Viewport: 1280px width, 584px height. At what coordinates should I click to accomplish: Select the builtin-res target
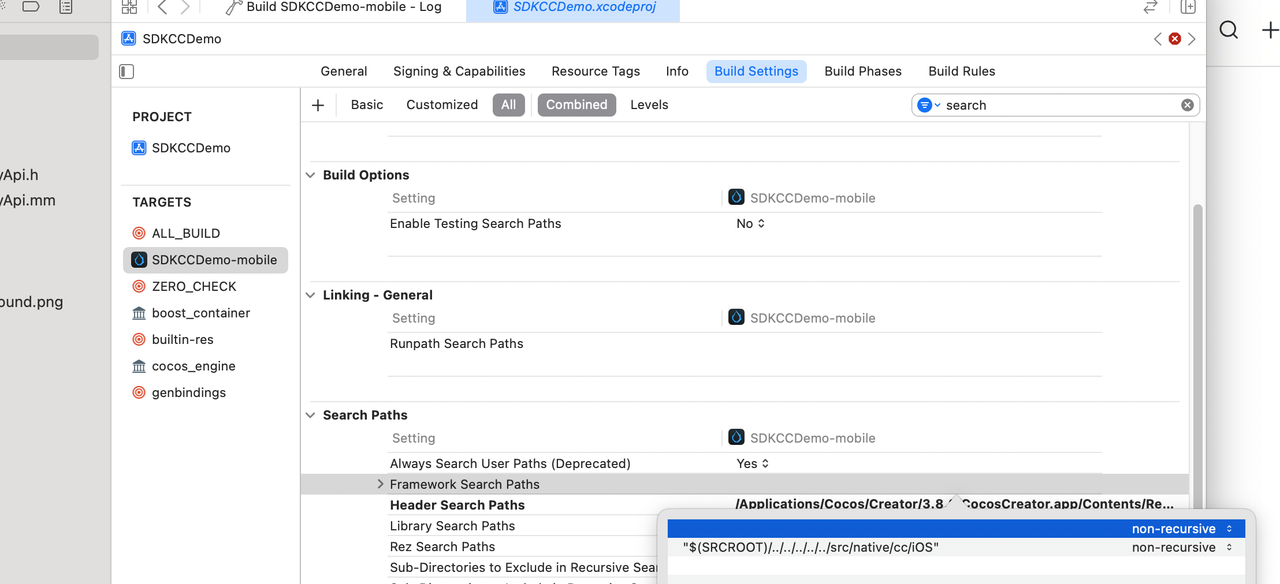(183, 340)
